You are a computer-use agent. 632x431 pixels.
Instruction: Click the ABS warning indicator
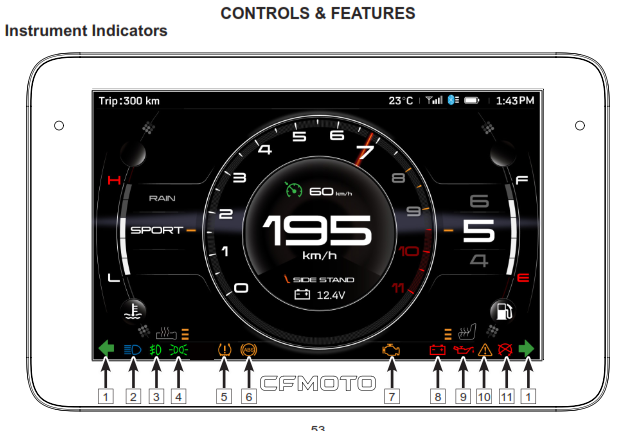click(249, 350)
